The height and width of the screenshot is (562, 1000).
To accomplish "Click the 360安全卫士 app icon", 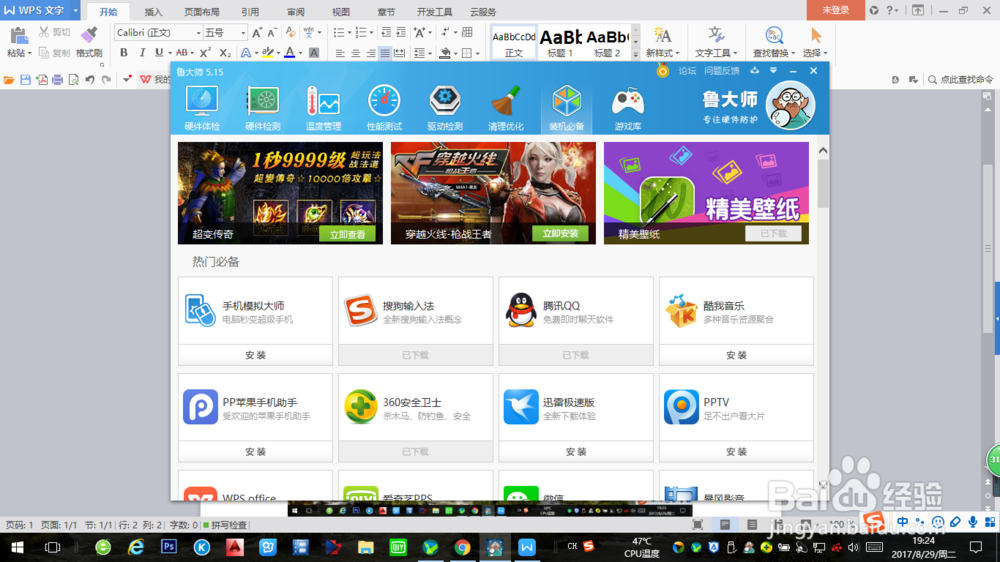I will point(360,407).
